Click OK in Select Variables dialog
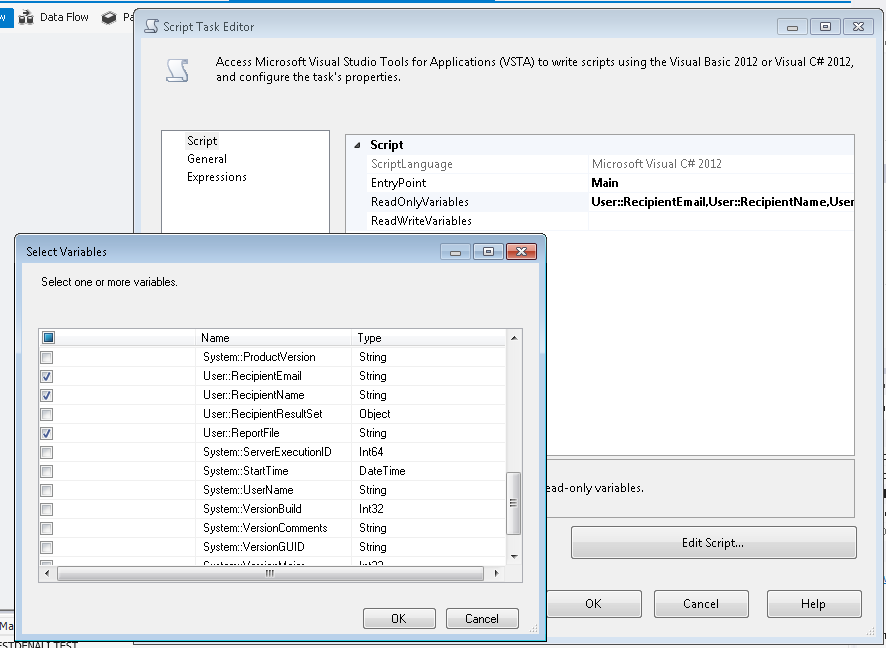The width and height of the screenshot is (886, 648). click(x=399, y=619)
